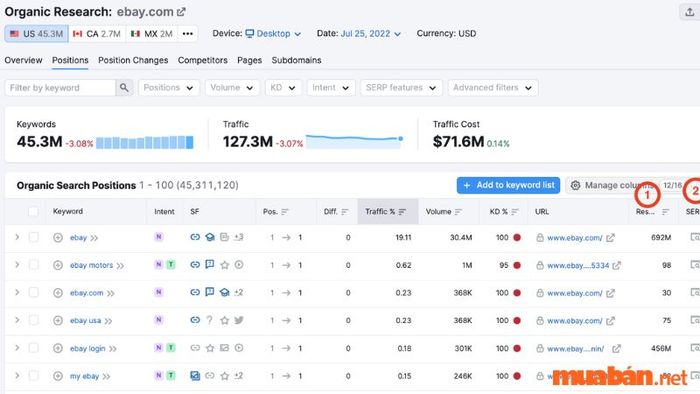The height and width of the screenshot is (394, 700).
Task: Select the US 45.3M database
Action: click(x=37, y=33)
